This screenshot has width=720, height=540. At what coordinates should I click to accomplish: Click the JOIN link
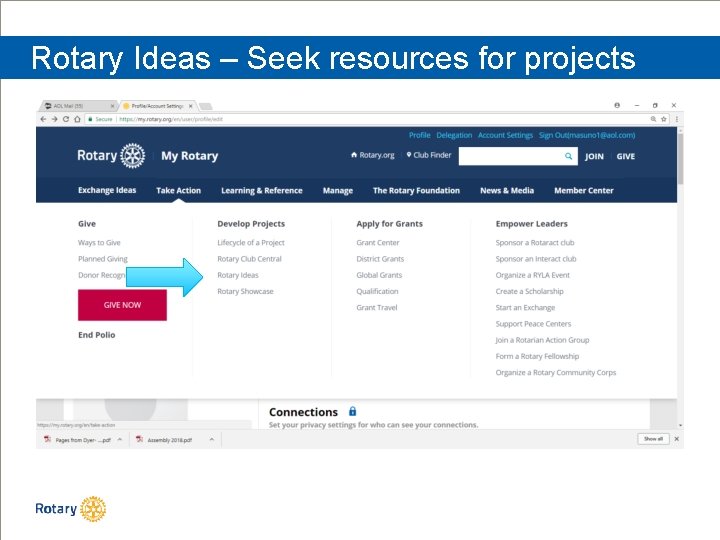pos(594,157)
